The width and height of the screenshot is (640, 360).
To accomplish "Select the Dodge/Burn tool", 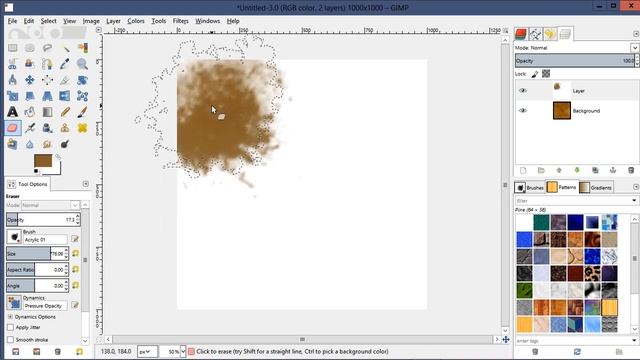I will 65,144.
